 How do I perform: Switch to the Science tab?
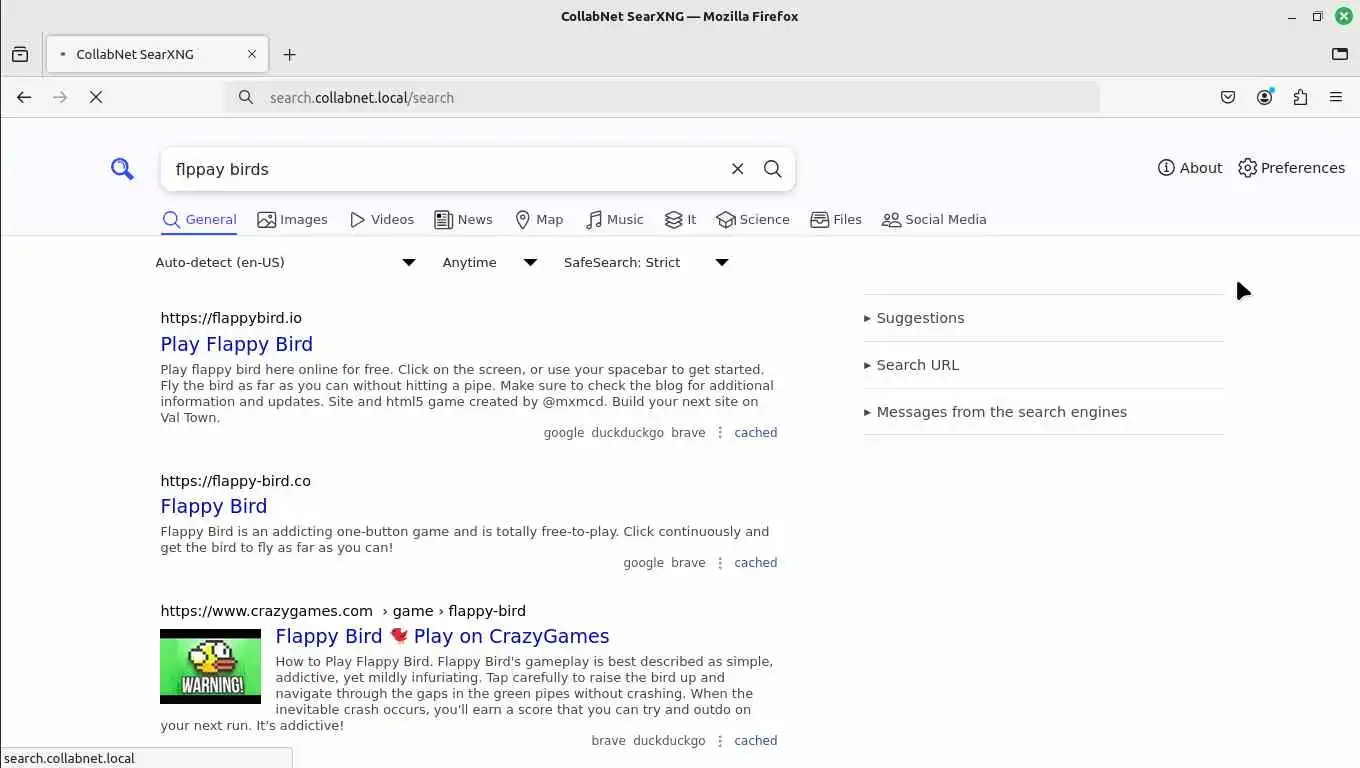click(753, 220)
